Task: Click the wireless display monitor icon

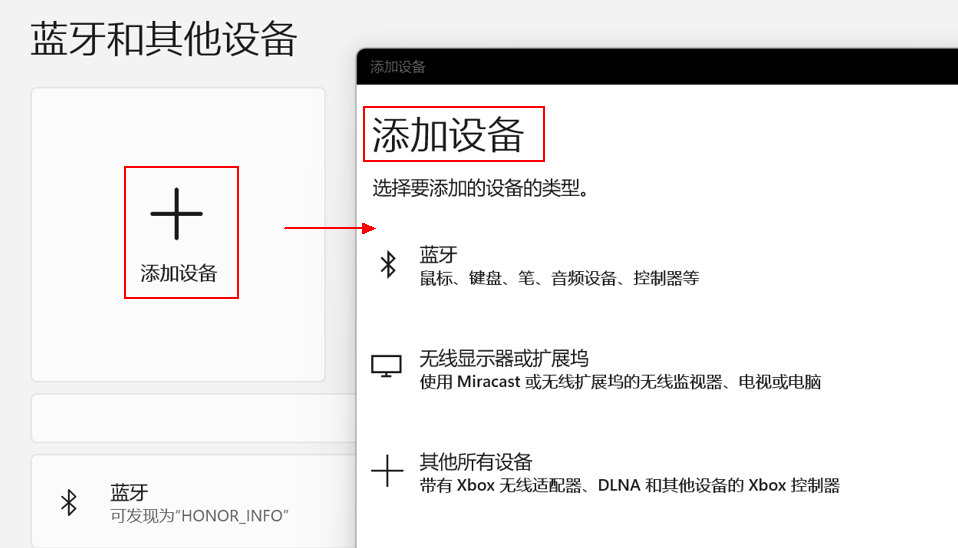Action: coord(386,365)
